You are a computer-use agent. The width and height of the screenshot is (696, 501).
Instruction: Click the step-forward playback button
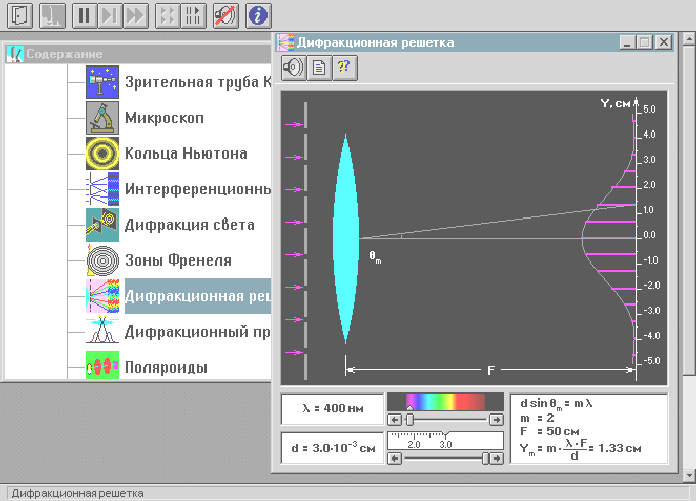(110, 16)
